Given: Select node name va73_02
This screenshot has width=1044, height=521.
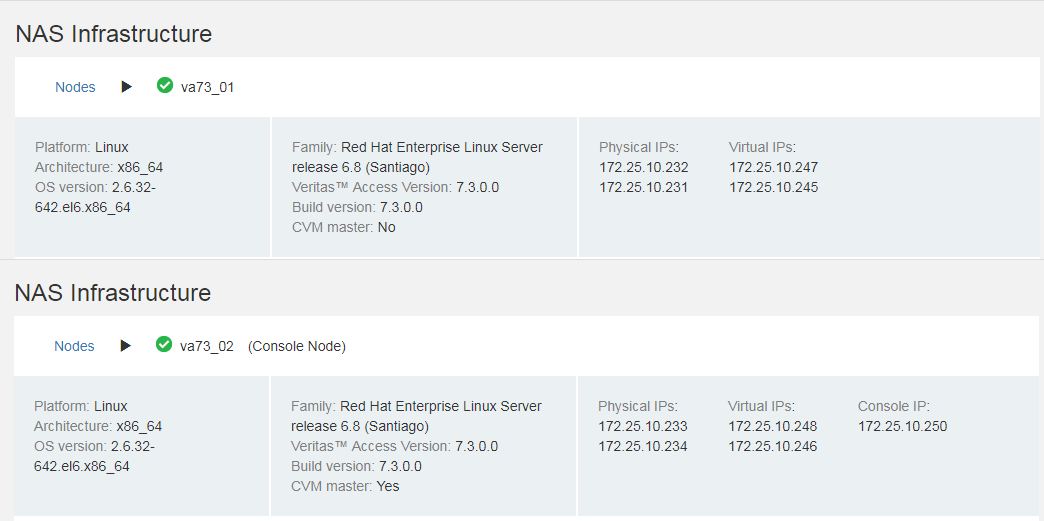Looking at the screenshot, I should tap(206, 346).
